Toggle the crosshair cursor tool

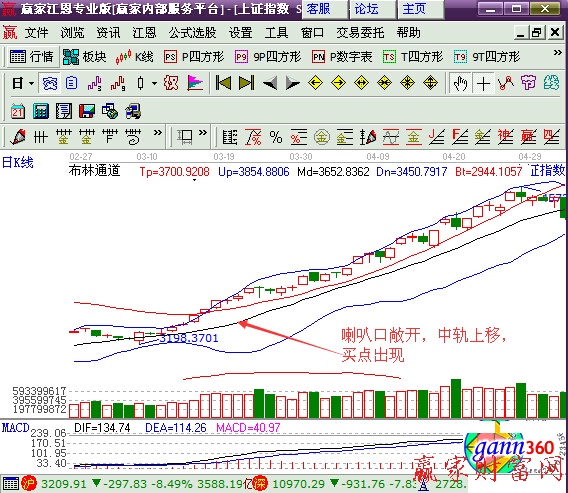(484, 84)
